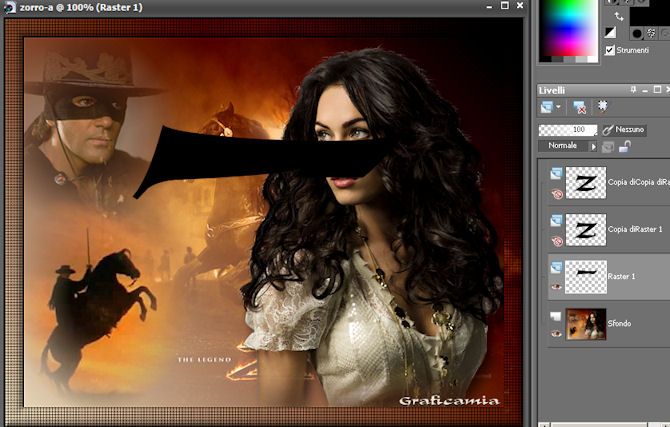Show the hidden Copia diRaster 1 layer

click(557, 241)
